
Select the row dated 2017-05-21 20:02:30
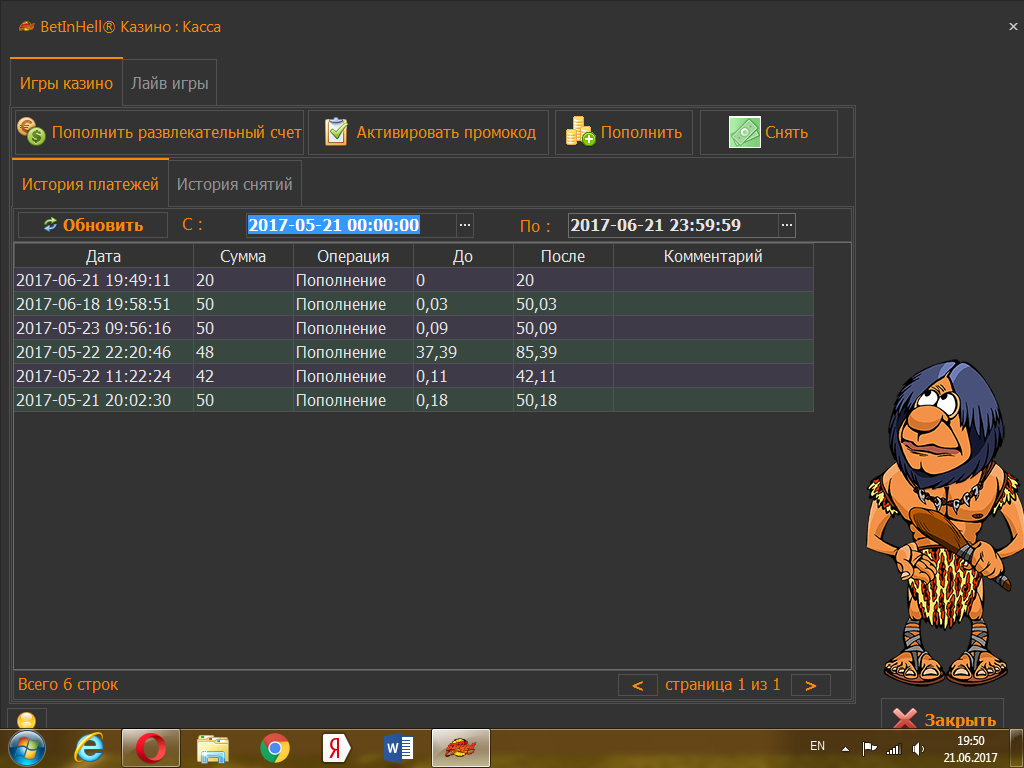413,400
